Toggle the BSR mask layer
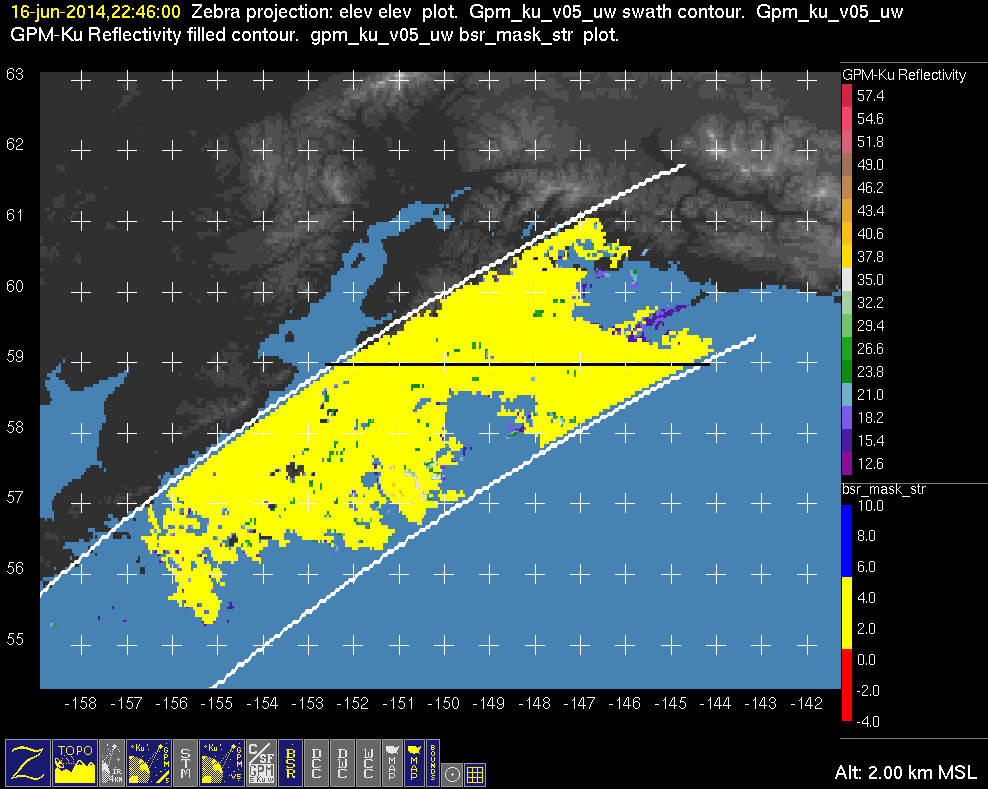 [291, 762]
